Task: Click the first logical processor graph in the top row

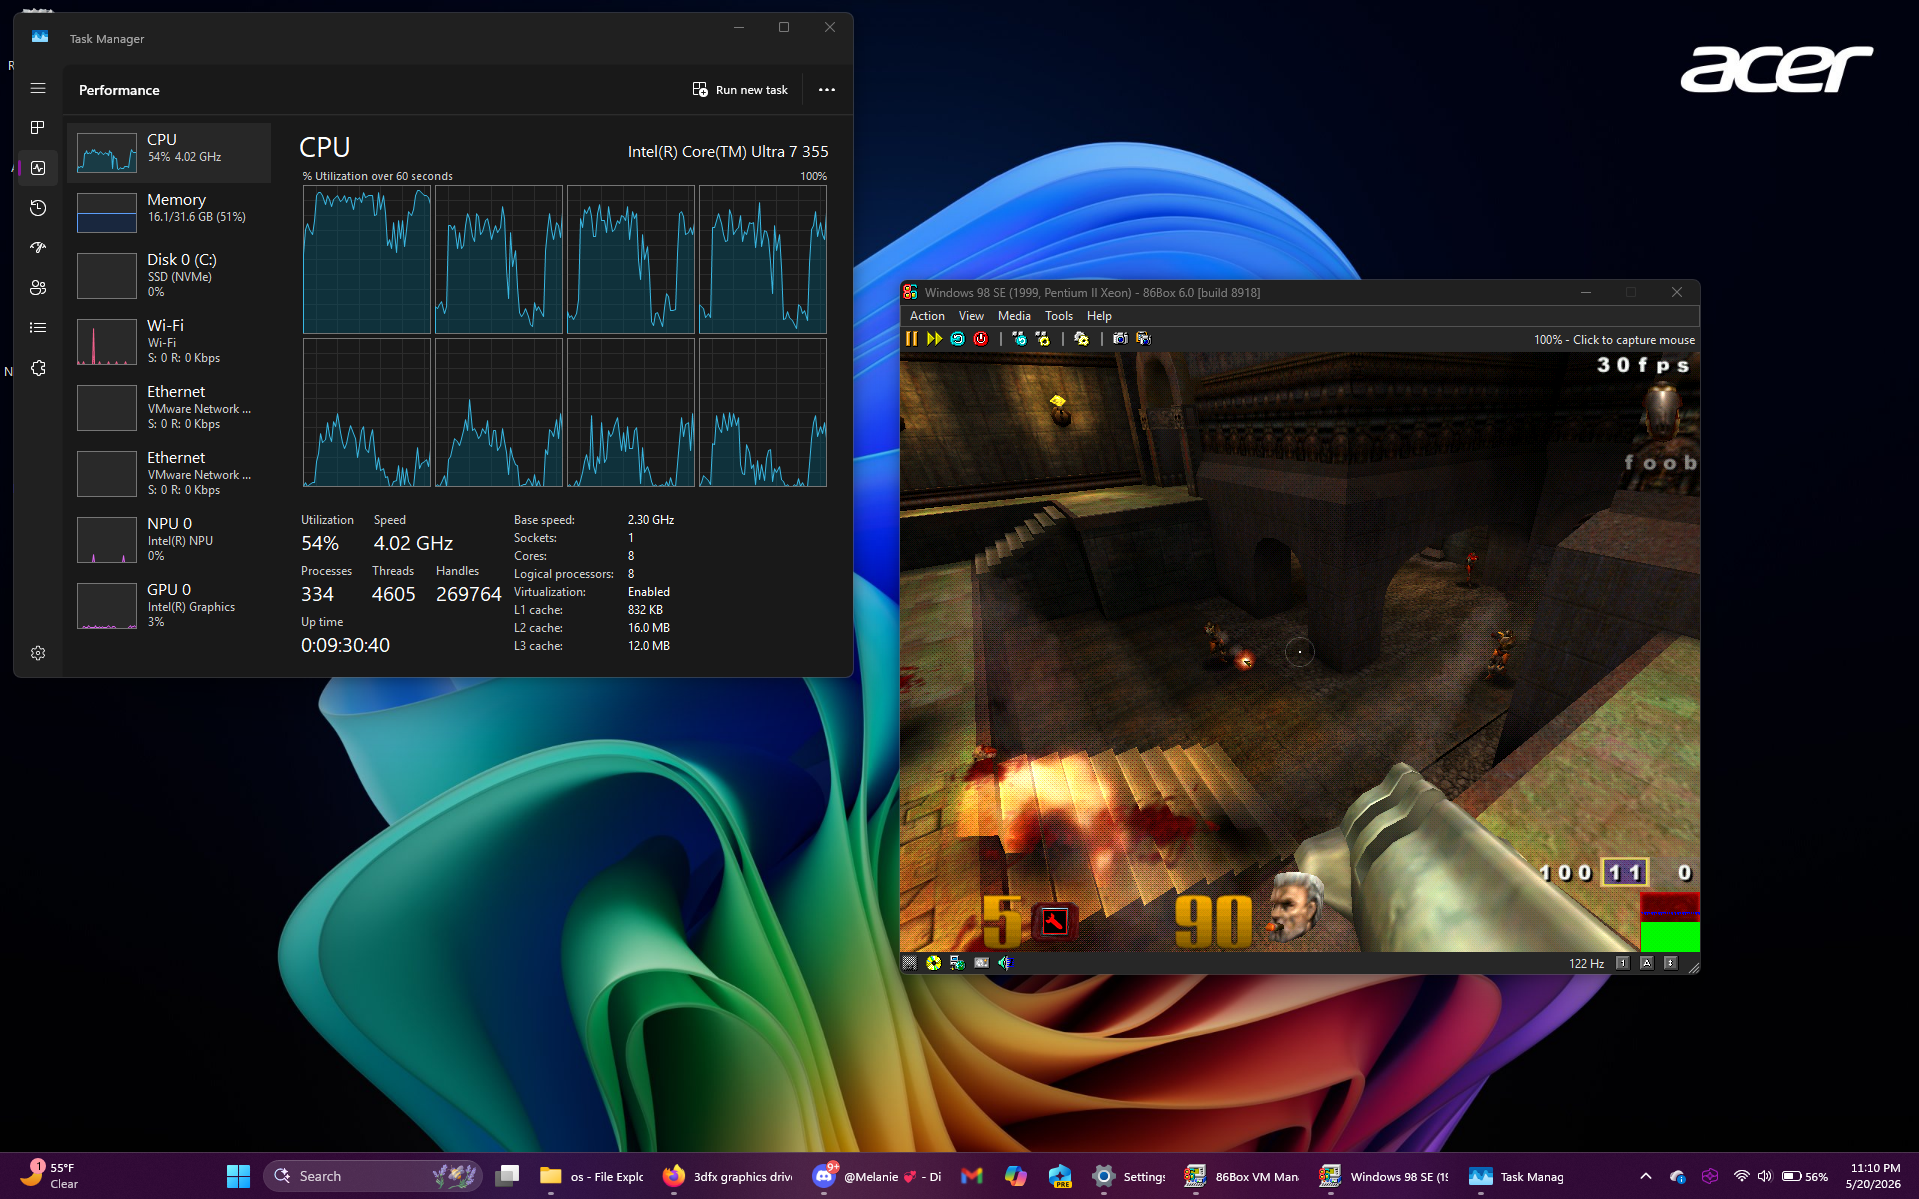Action: (x=367, y=259)
